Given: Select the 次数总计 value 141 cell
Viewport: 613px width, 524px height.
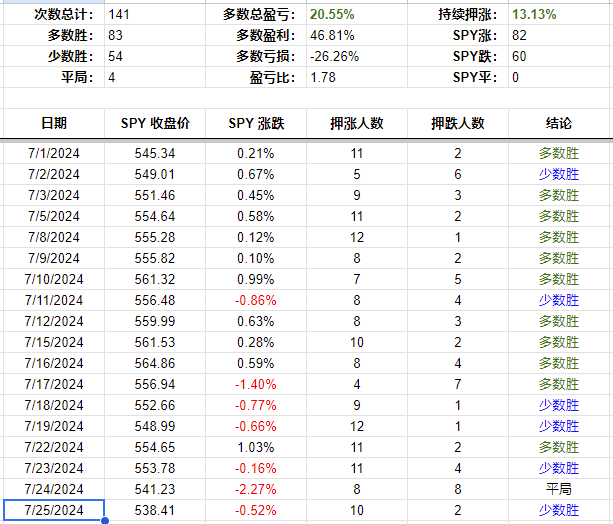Looking at the screenshot, I should coord(130,15).
